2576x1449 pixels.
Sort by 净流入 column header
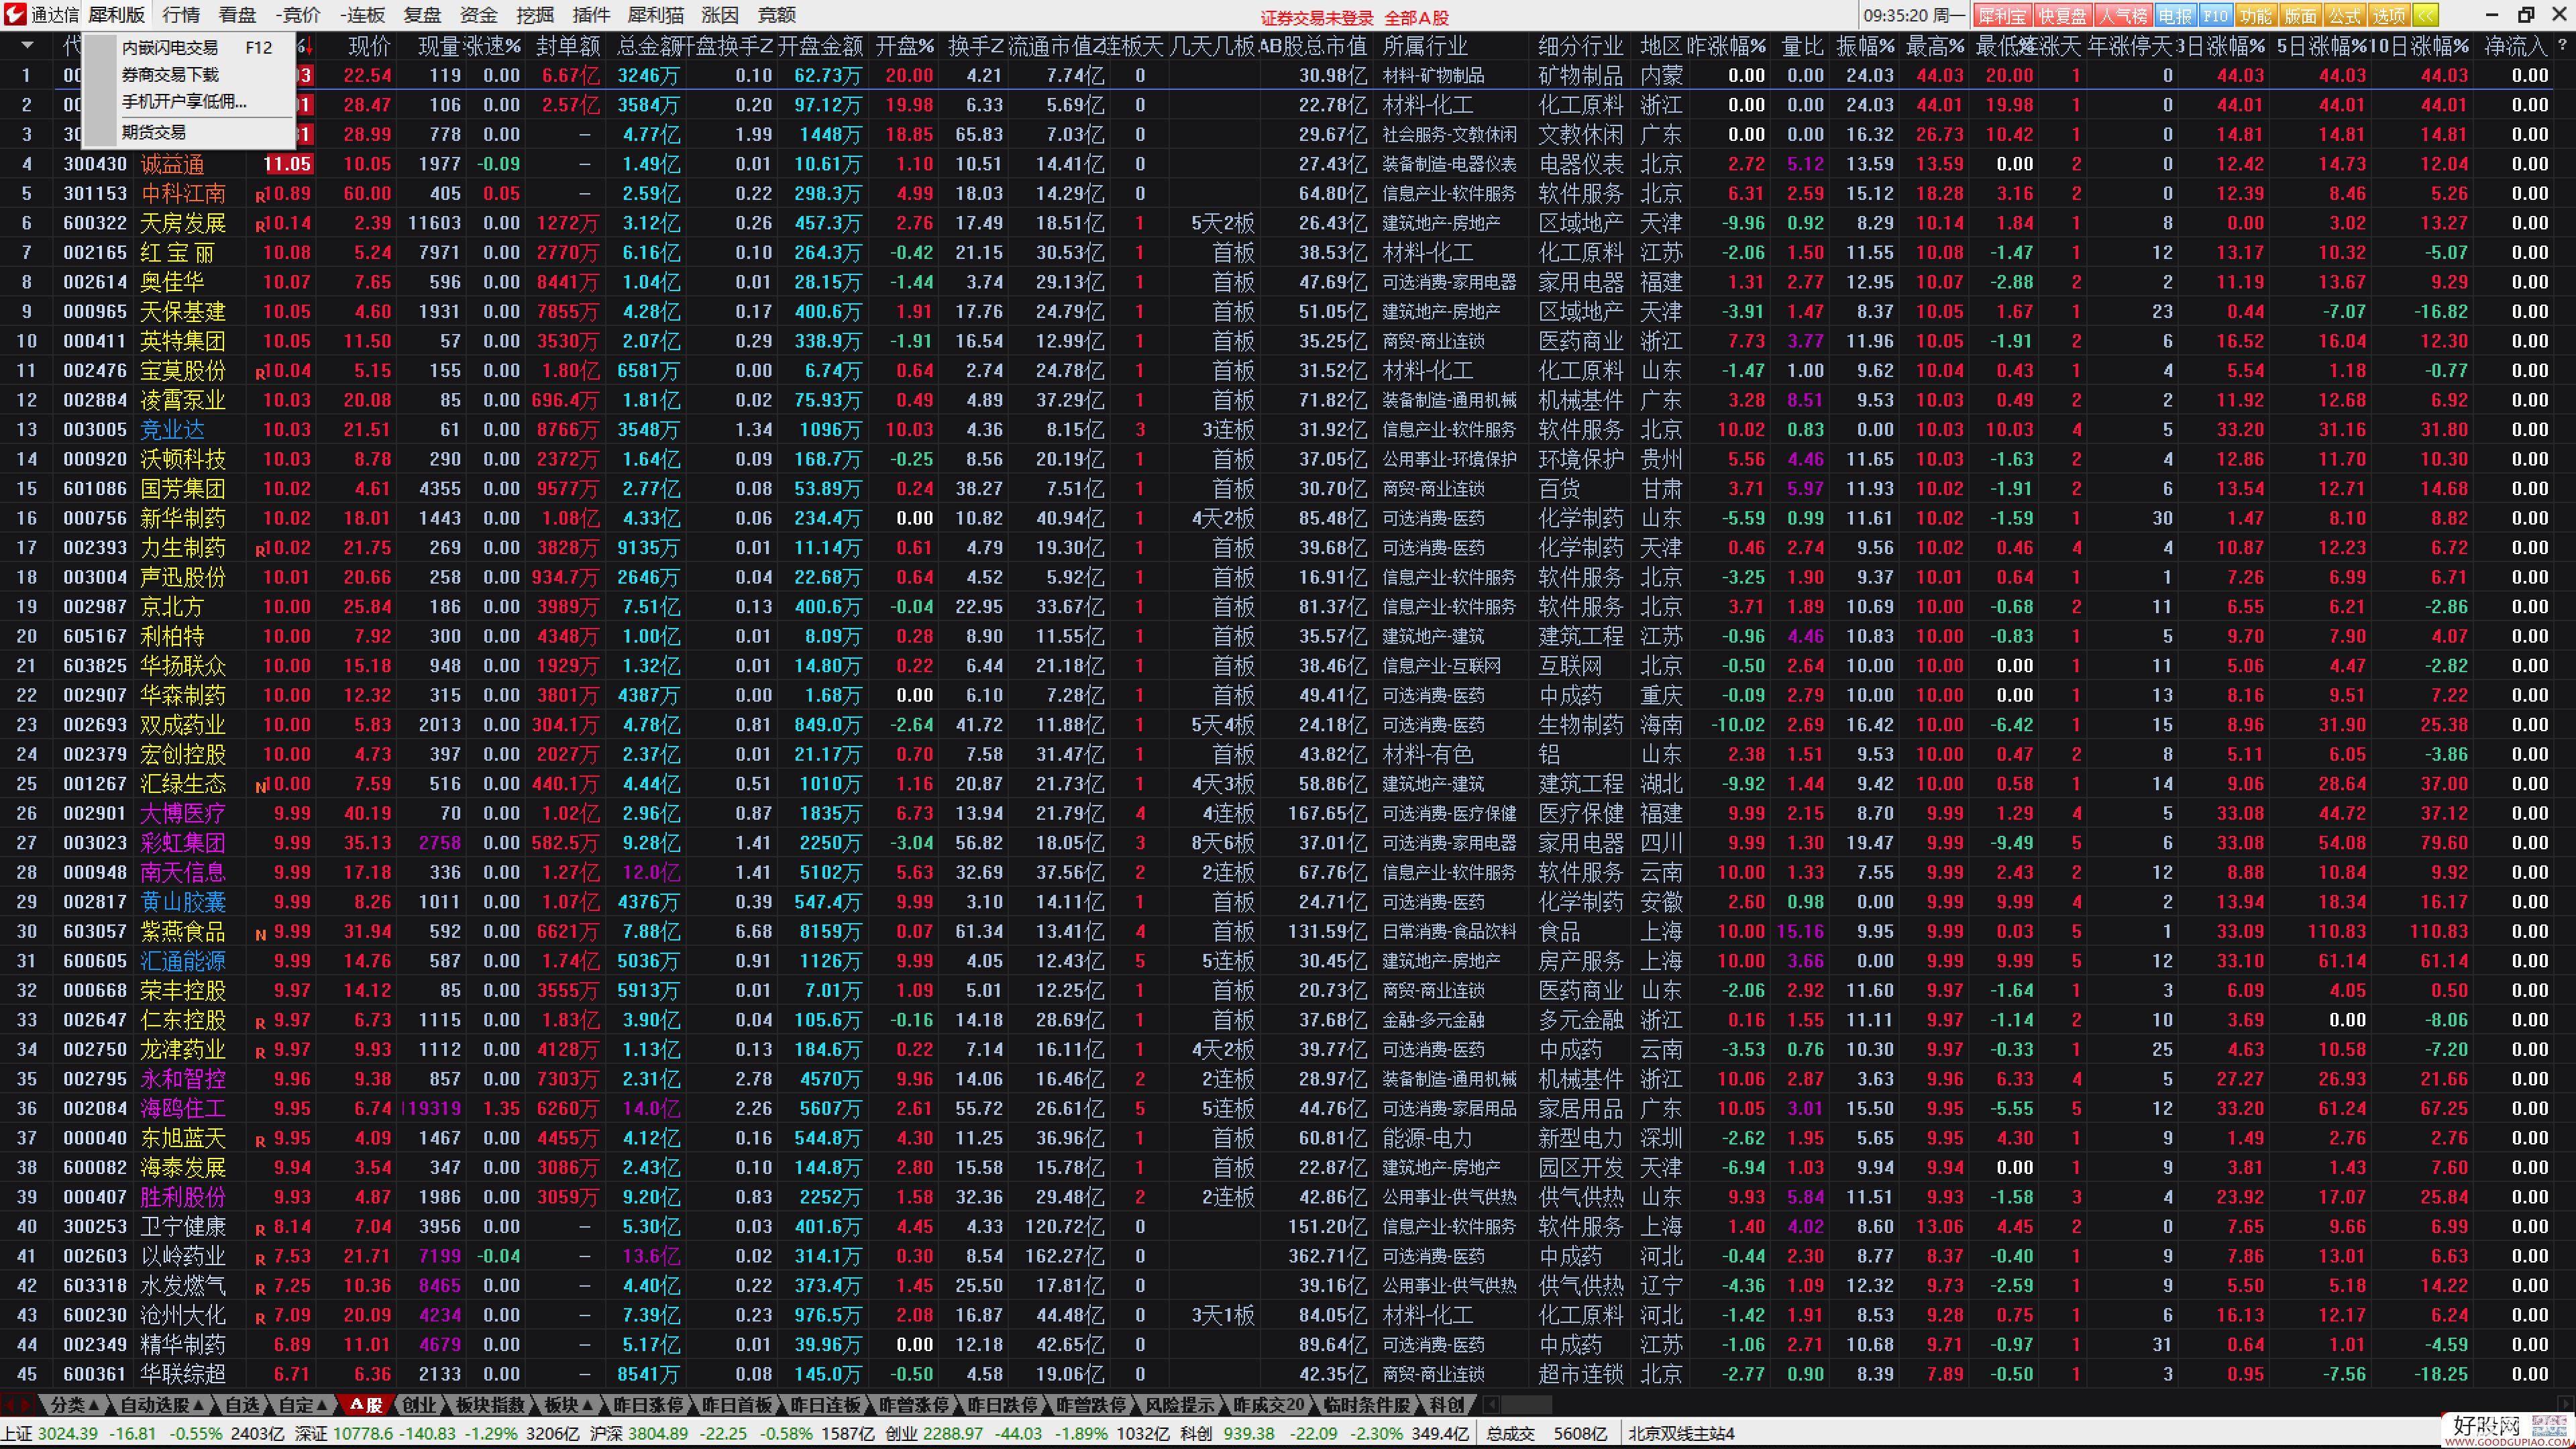point(2515,45)
